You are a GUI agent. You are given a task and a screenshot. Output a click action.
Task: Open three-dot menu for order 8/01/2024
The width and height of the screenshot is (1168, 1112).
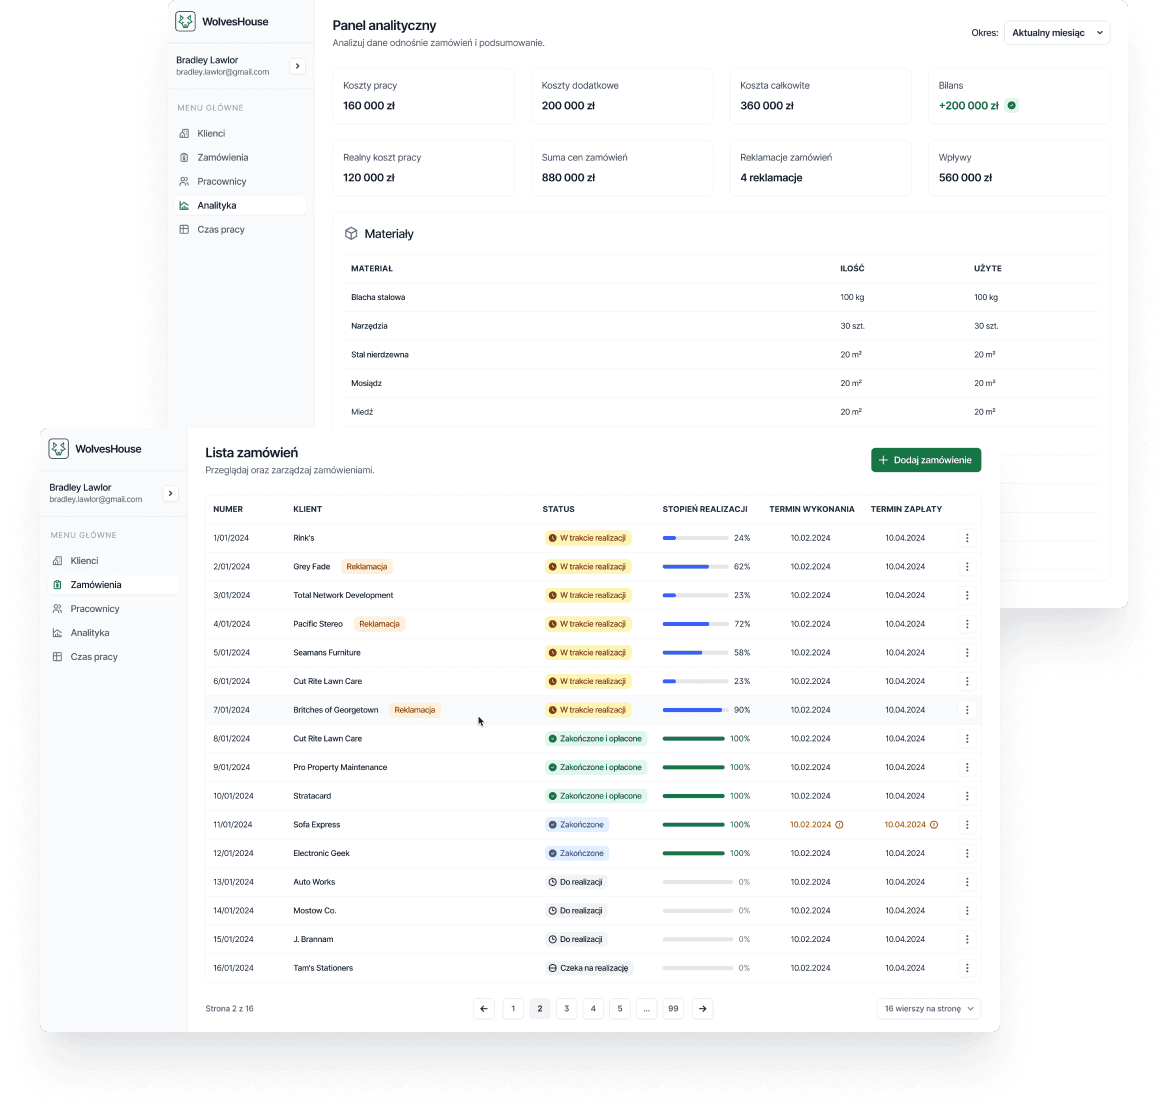[967, 739]
